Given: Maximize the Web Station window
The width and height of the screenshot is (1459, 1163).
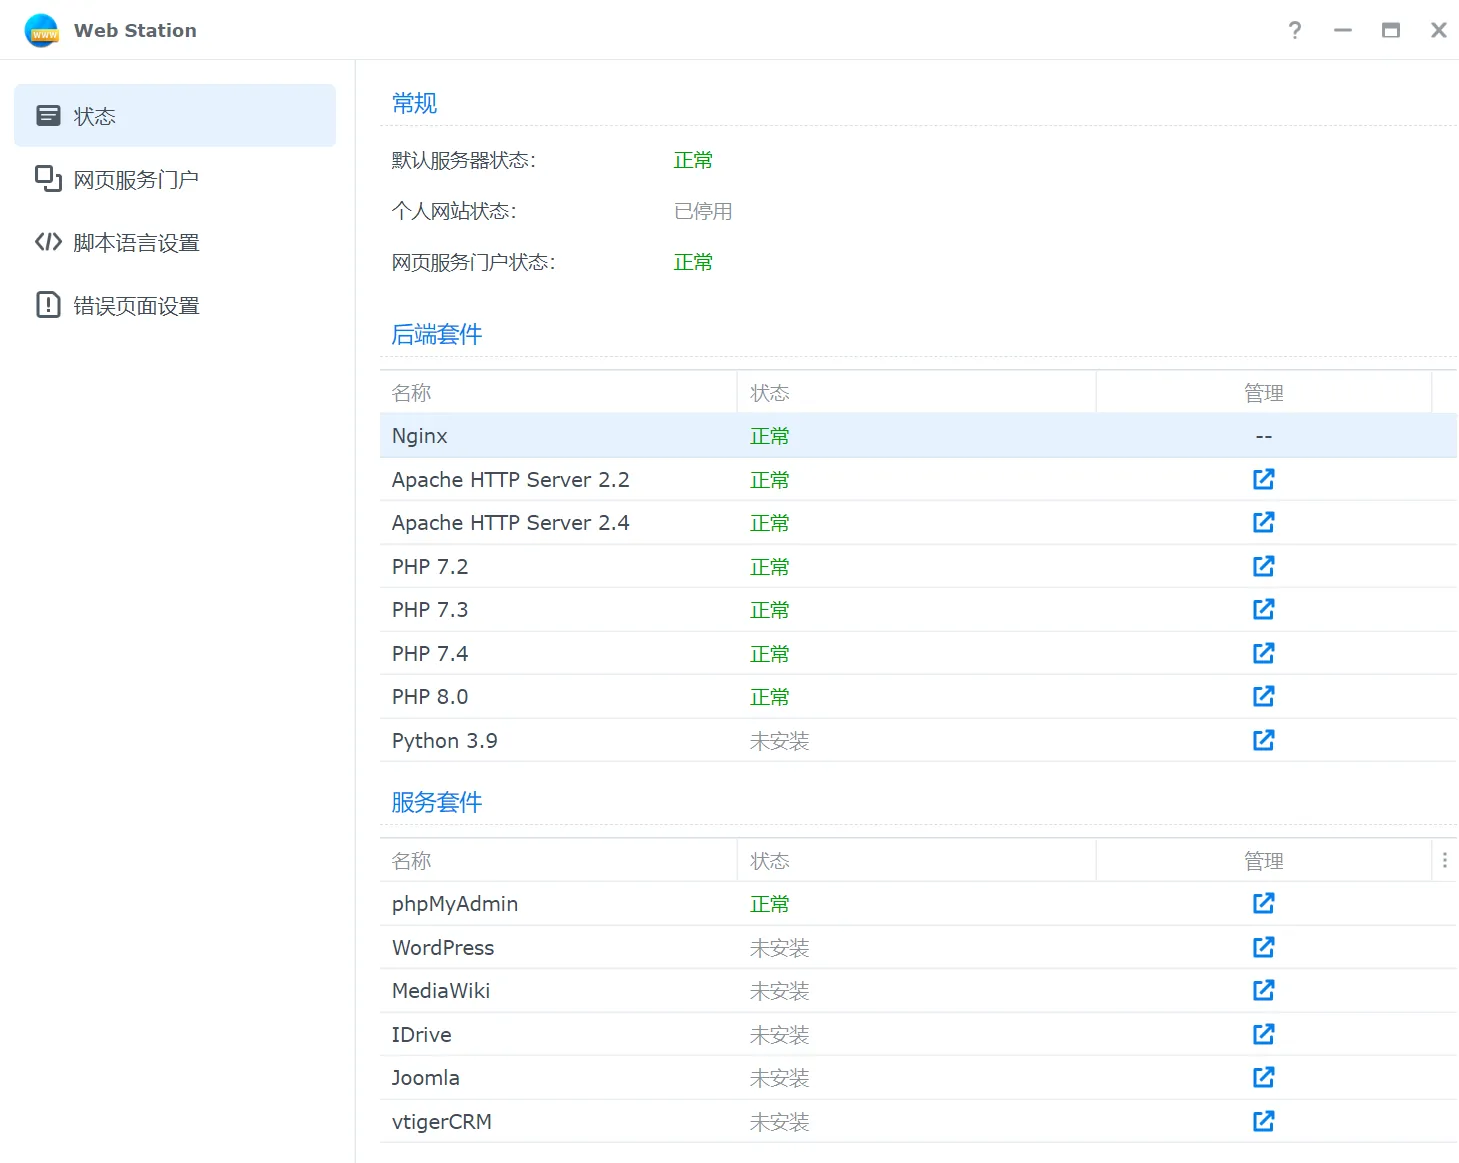Looking at the screenshot, I should [1390, 30].
